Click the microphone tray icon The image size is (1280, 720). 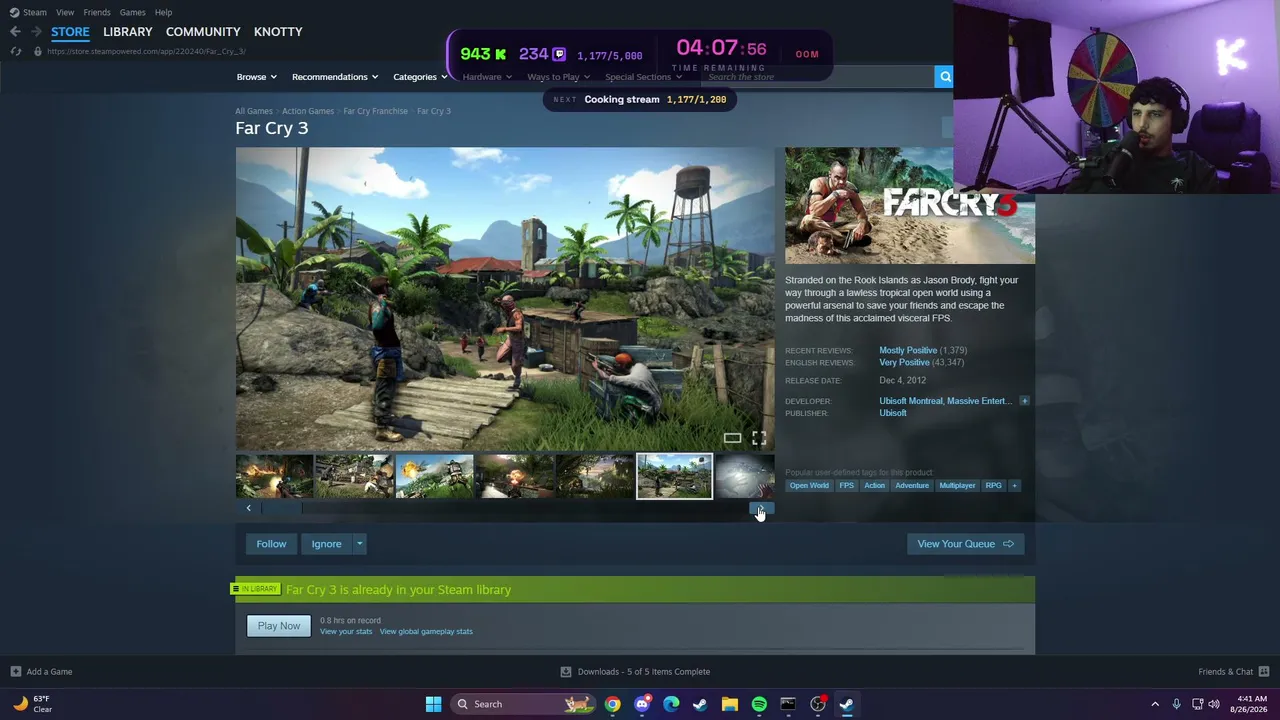[x=1176, y=704]
